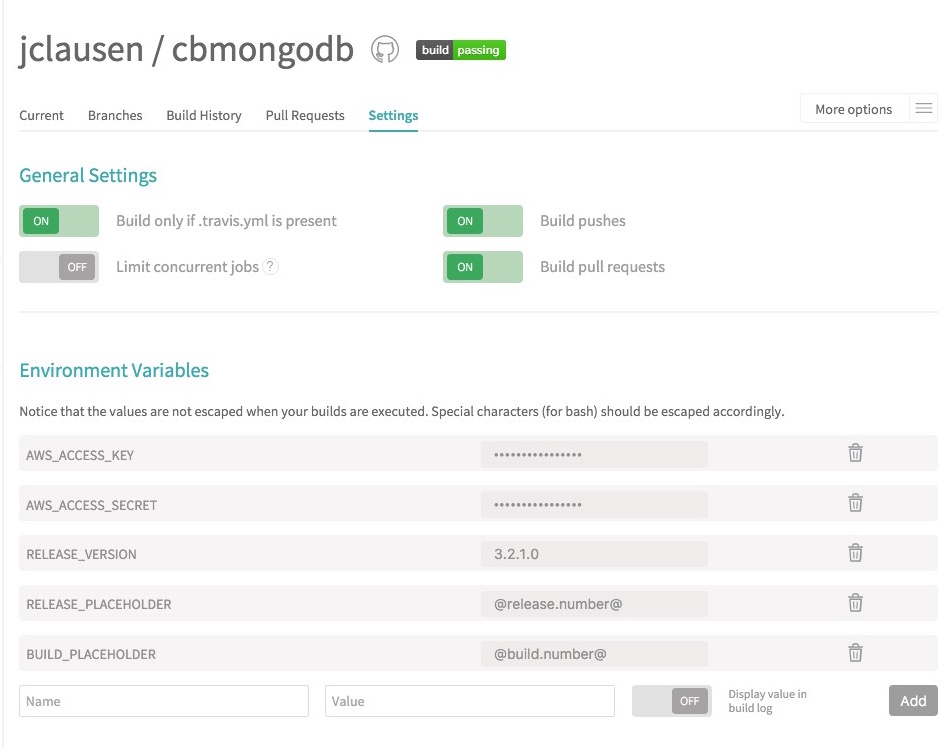Focus the variable Name input field
950x748 pixels.
point(164,701)
